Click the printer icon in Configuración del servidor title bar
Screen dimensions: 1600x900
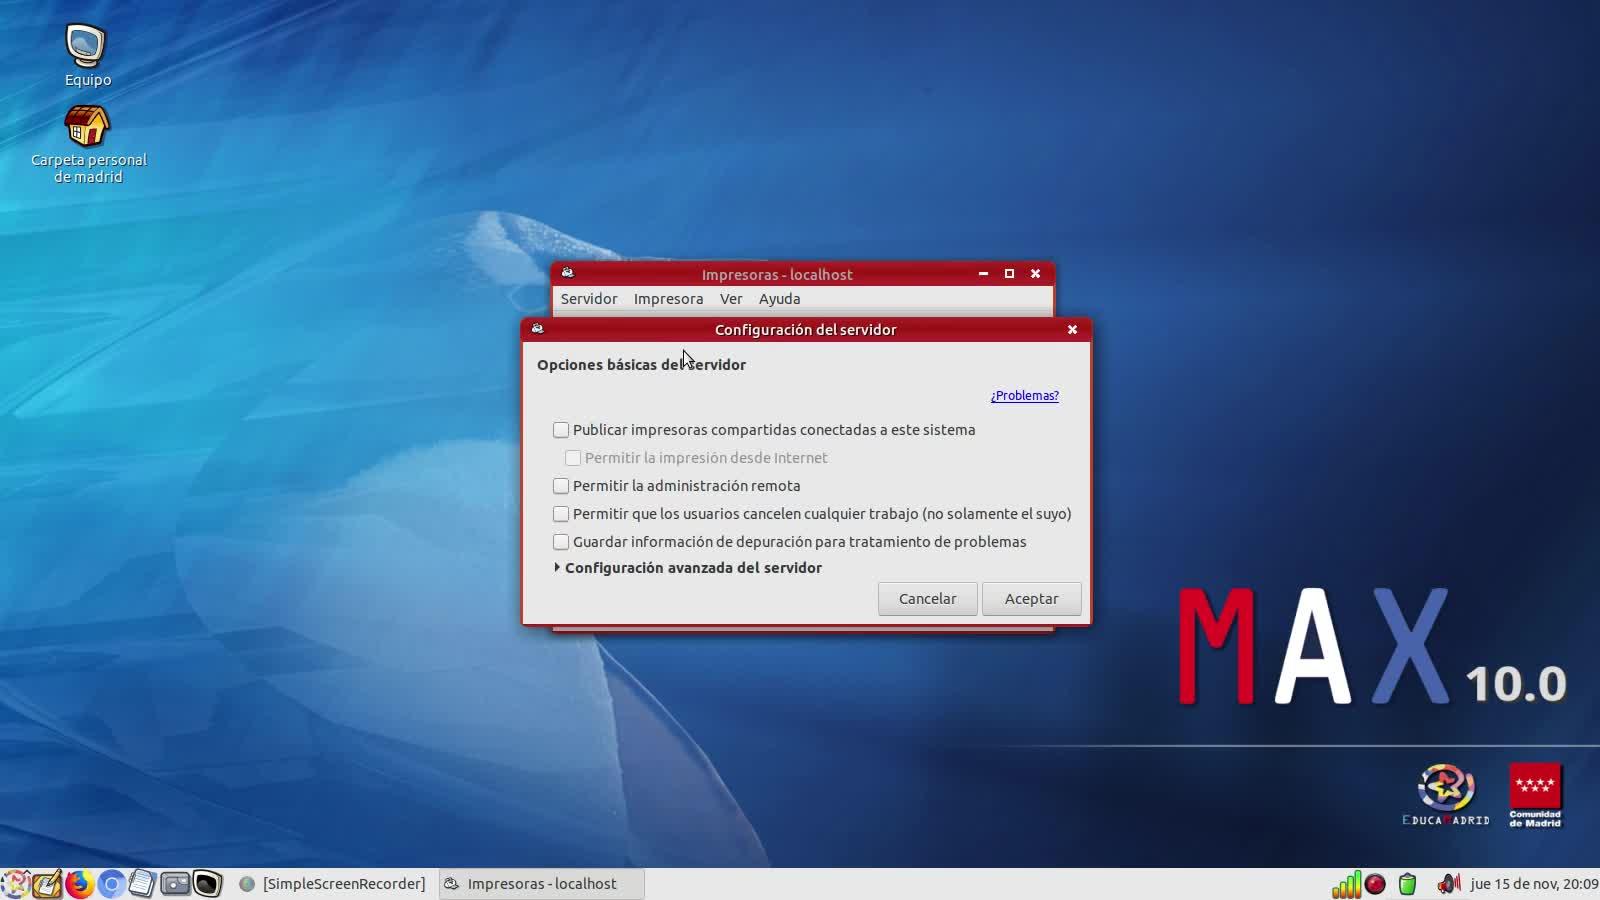537,329
